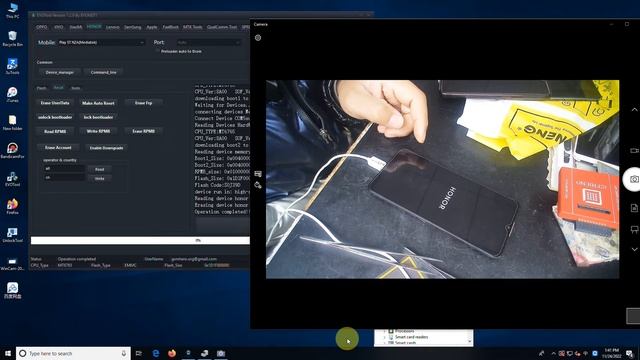Open Camera app settings gear
640x360 pixels.
coord(258,38)
